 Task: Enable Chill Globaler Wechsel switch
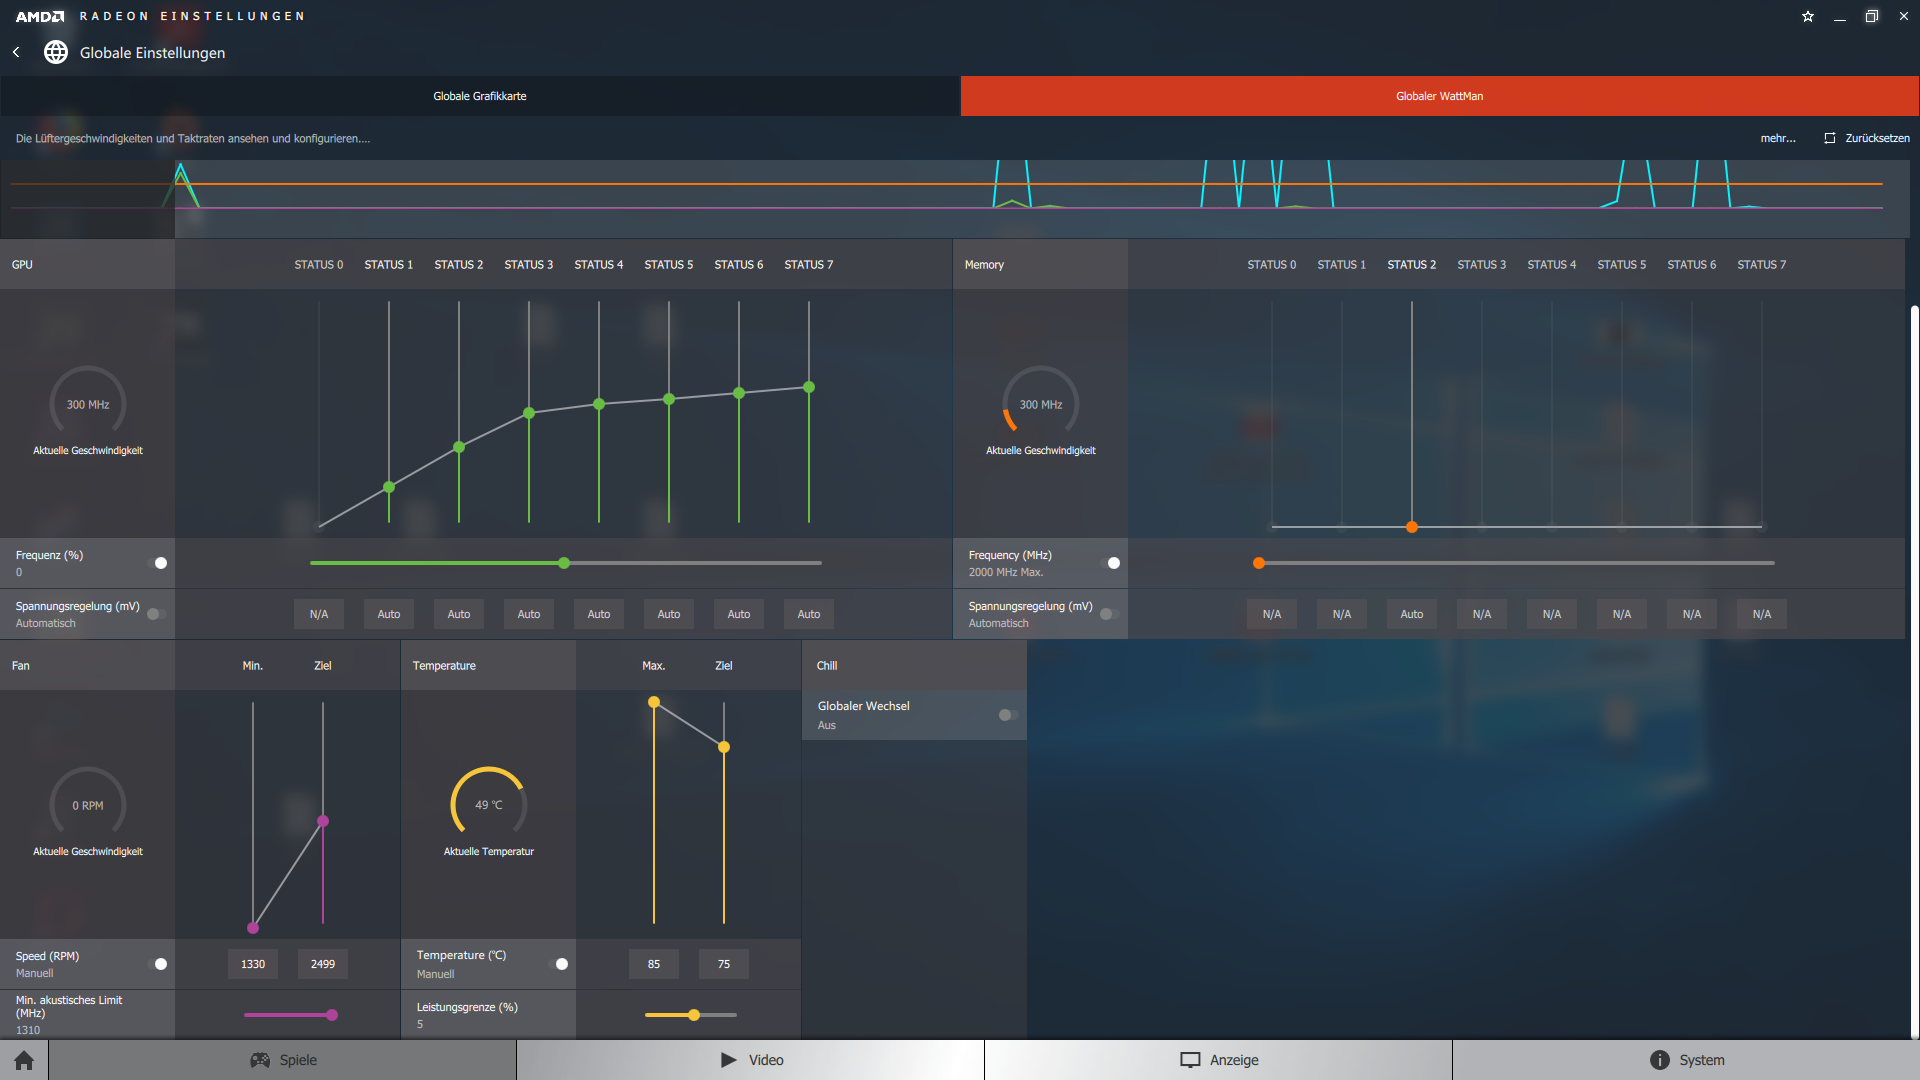[x=1008, y=715]
